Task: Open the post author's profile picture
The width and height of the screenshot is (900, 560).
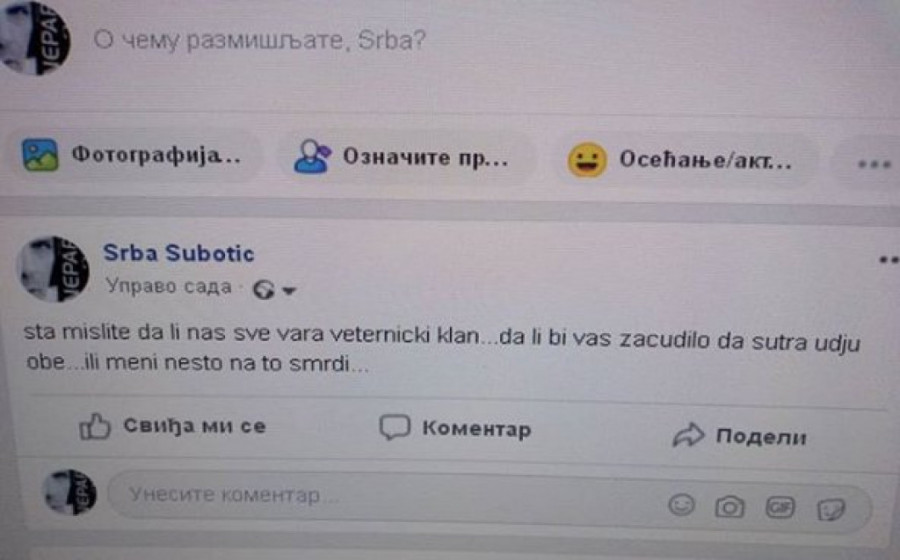Action: tap(54, 269)
